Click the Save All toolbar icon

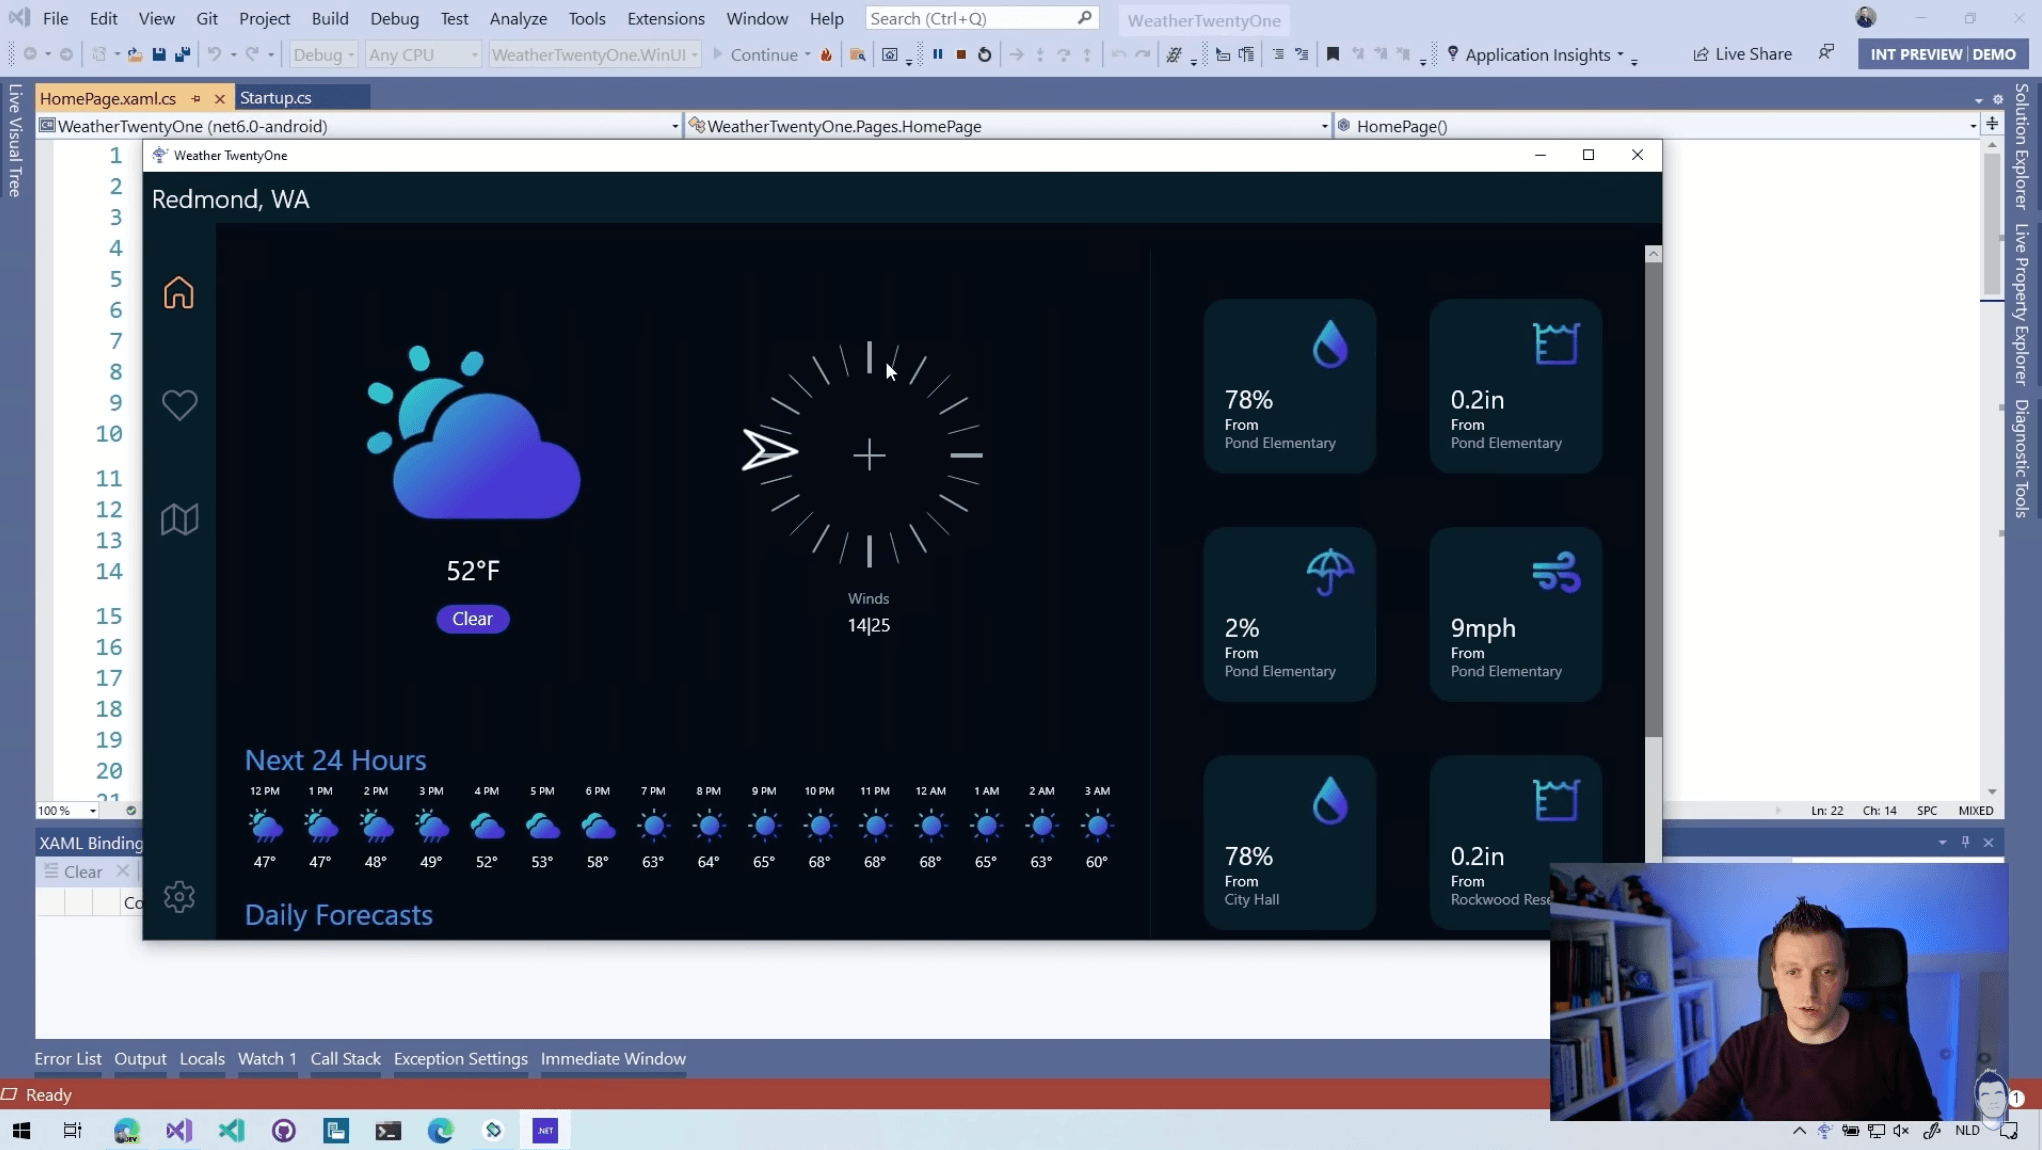click(182, 55)
